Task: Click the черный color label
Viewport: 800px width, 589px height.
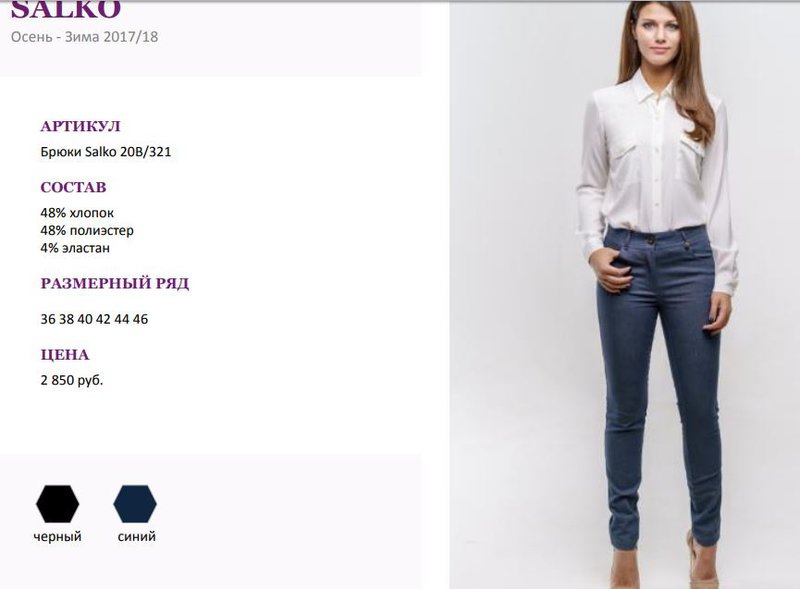Action: [x=58, y=536]
